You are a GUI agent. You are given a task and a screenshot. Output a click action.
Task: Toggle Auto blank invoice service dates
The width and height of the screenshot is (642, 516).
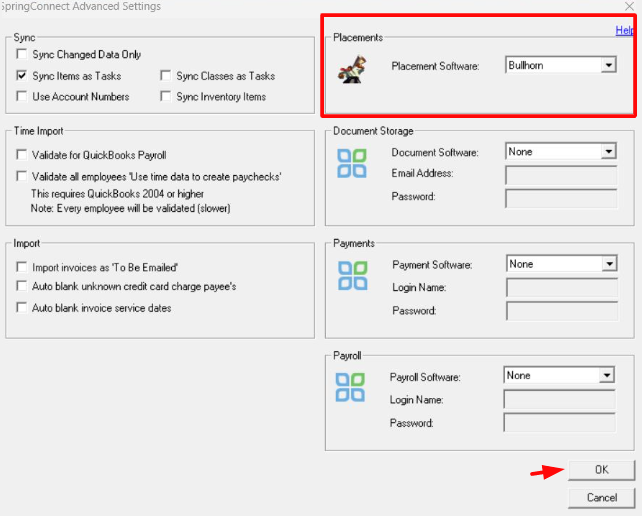tap(22, 308)
